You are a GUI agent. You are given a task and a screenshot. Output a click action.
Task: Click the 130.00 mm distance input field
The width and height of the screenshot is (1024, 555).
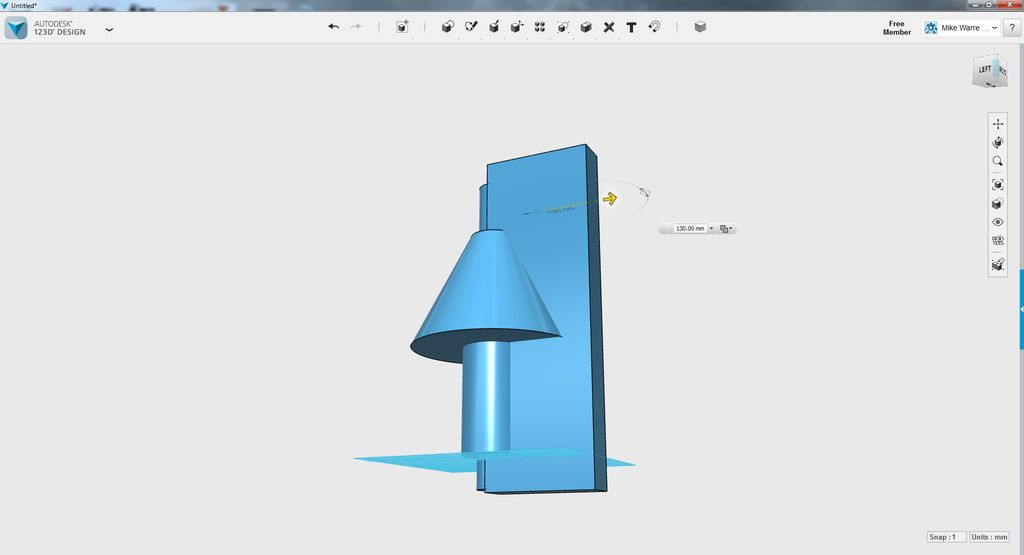coord(690,229)
